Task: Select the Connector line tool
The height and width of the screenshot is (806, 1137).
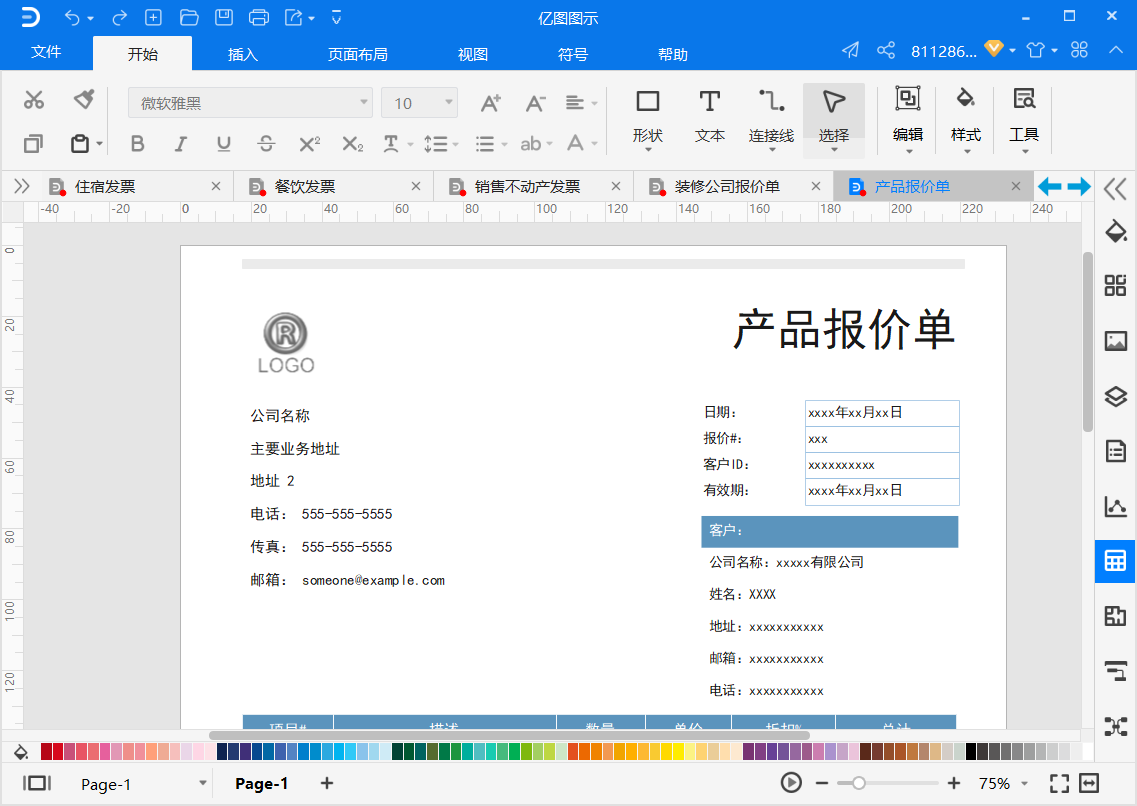Action: pyautogui.click(x=771, y=117)
